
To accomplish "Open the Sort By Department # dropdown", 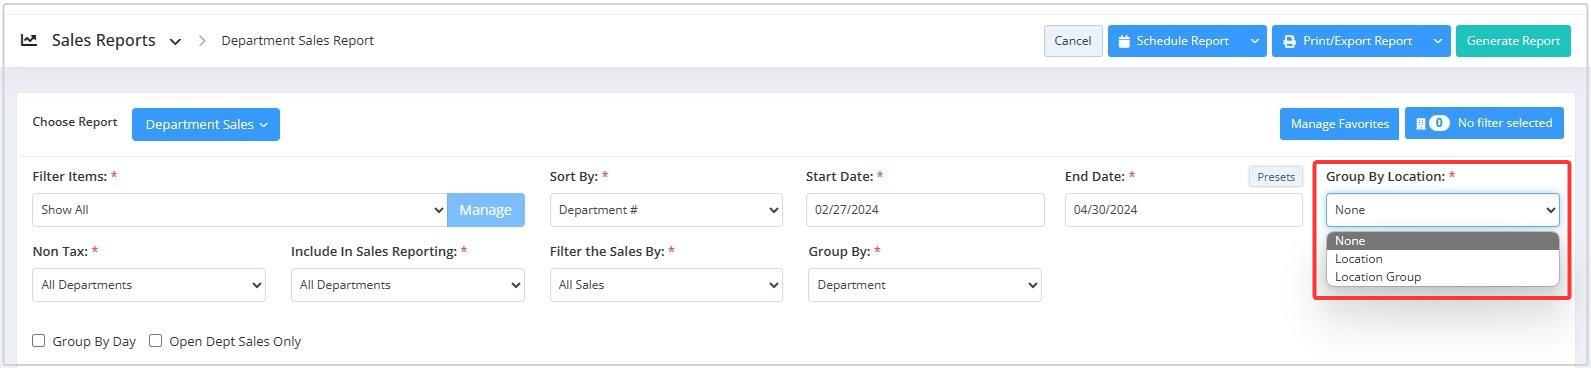I will click(x=666, y=210).
